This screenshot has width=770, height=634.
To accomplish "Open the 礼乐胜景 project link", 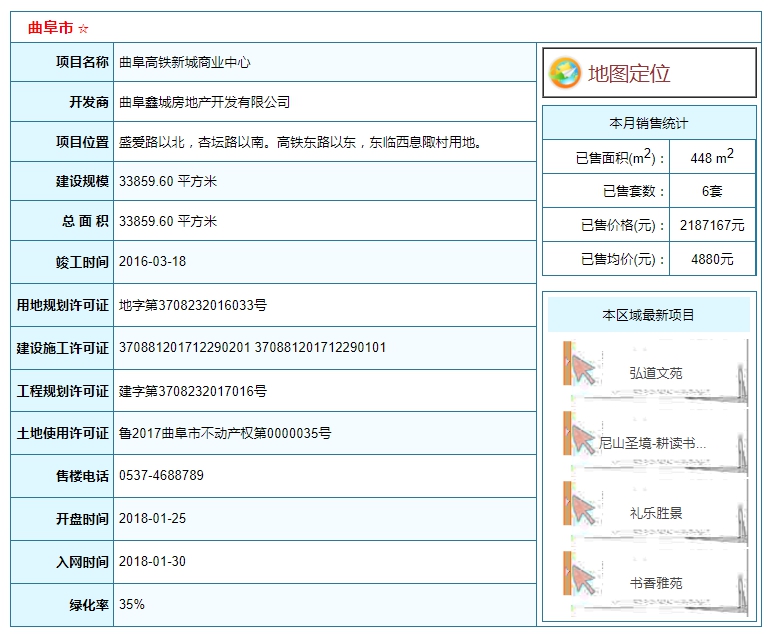I will (x=656, y=513).
